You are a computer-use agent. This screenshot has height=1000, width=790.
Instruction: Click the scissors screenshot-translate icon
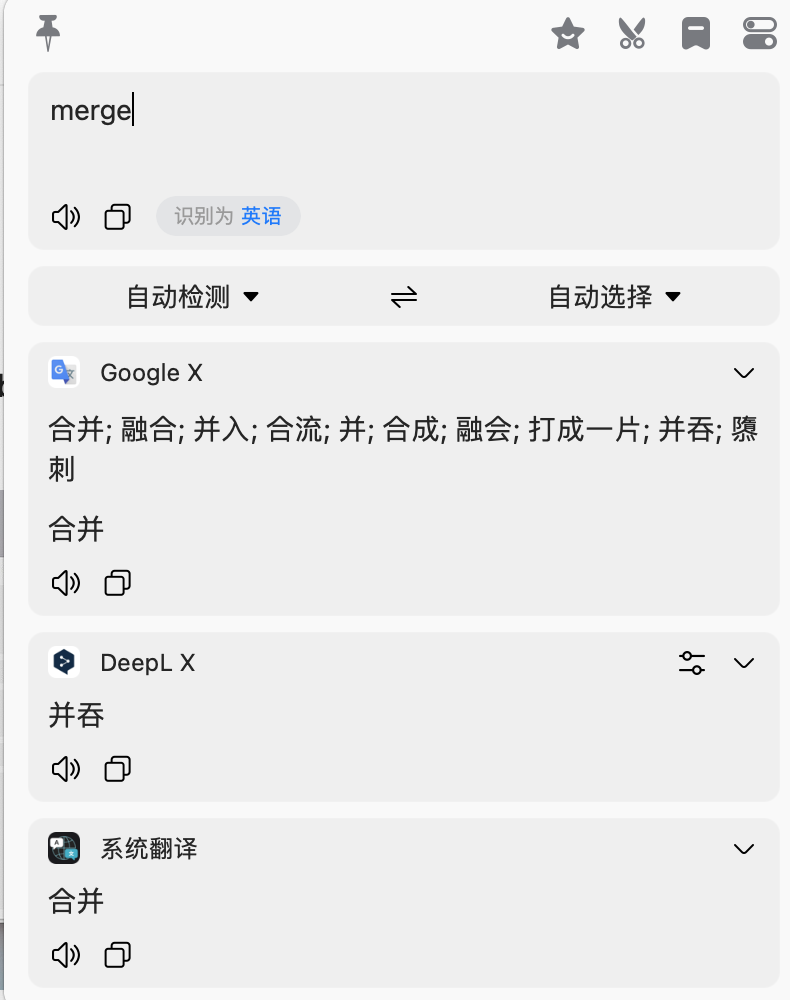(632, 33)
